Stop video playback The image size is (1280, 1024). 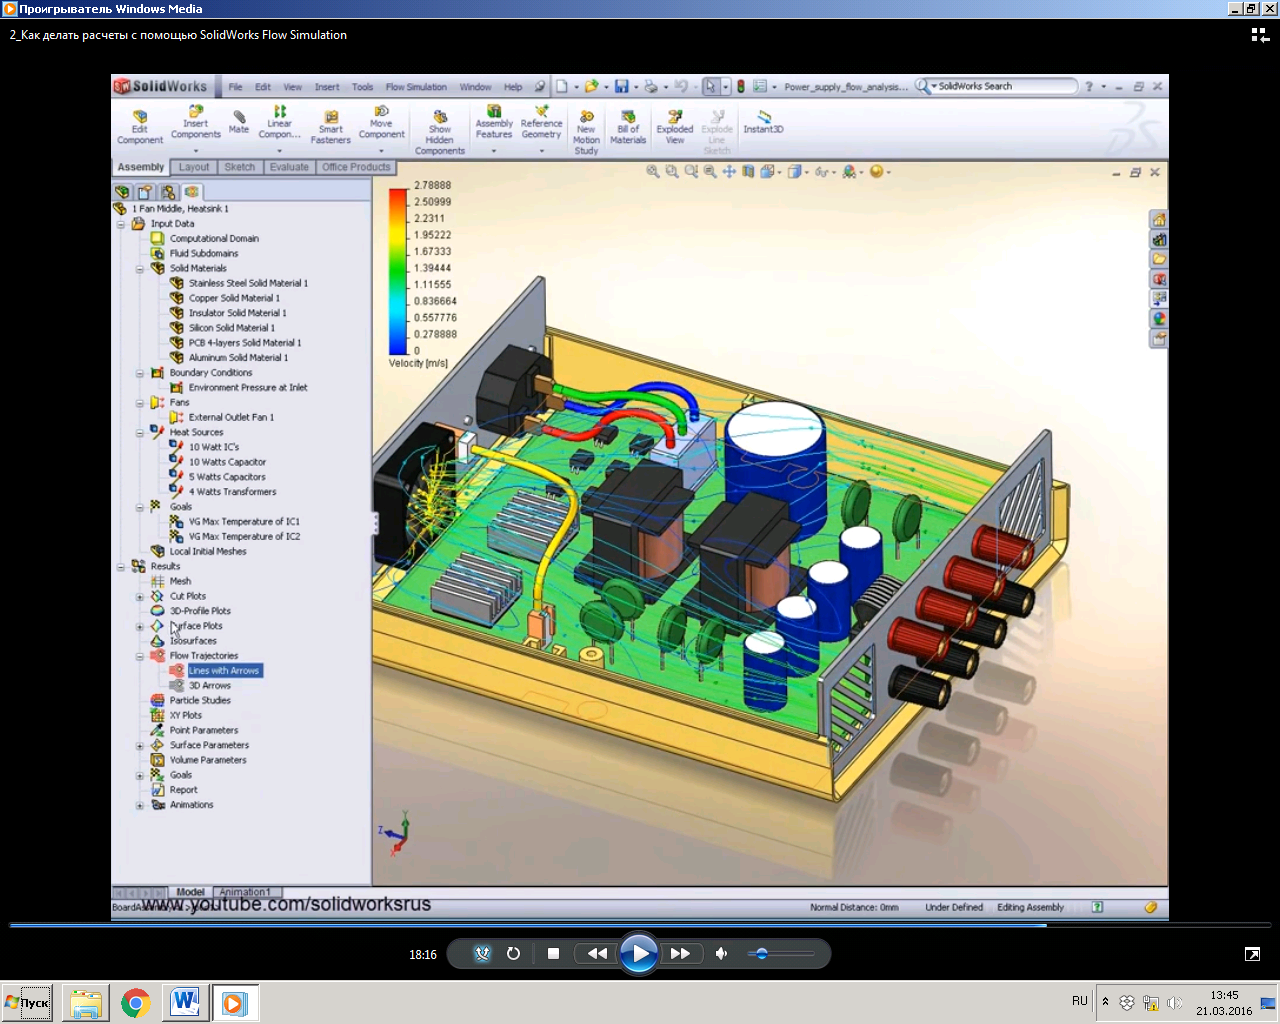[553, 953]
